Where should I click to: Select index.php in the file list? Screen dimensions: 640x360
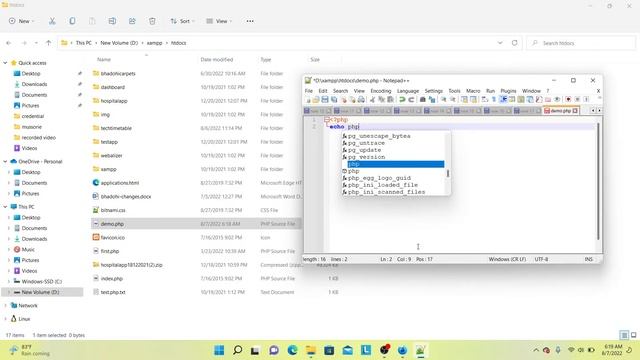tap(111, 278)
